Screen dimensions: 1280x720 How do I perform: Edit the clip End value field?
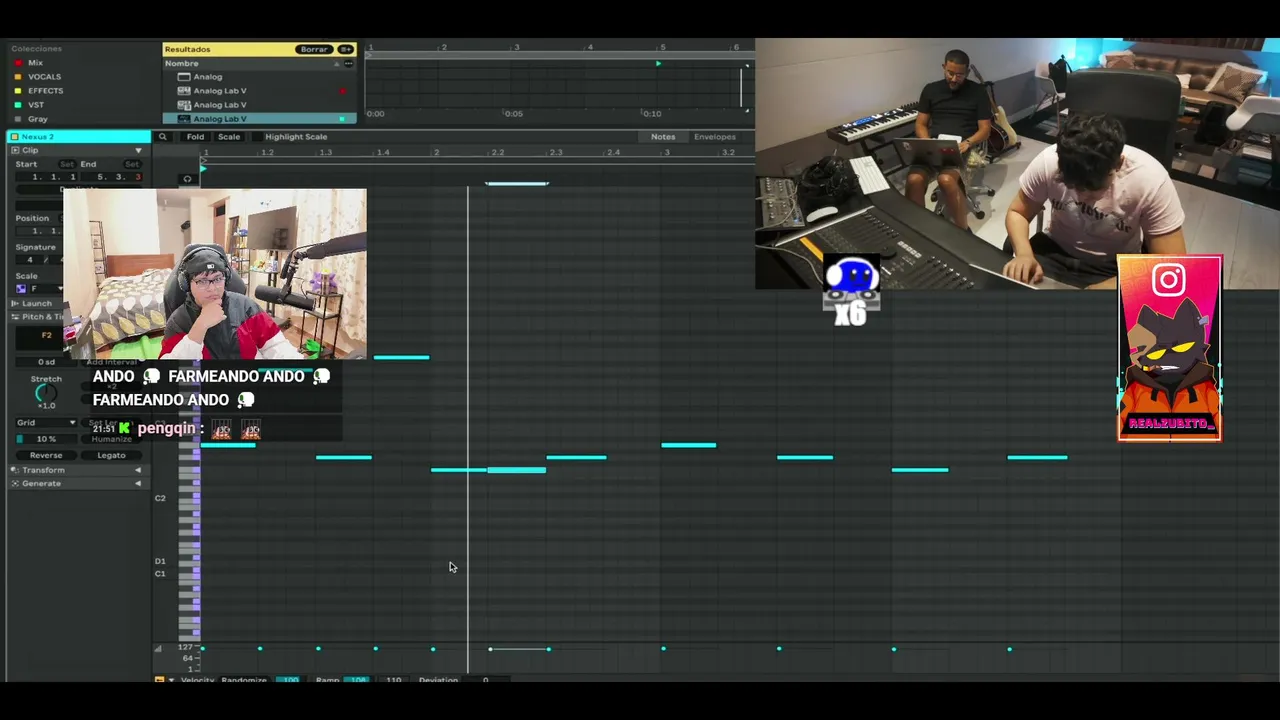pos(113,177)
